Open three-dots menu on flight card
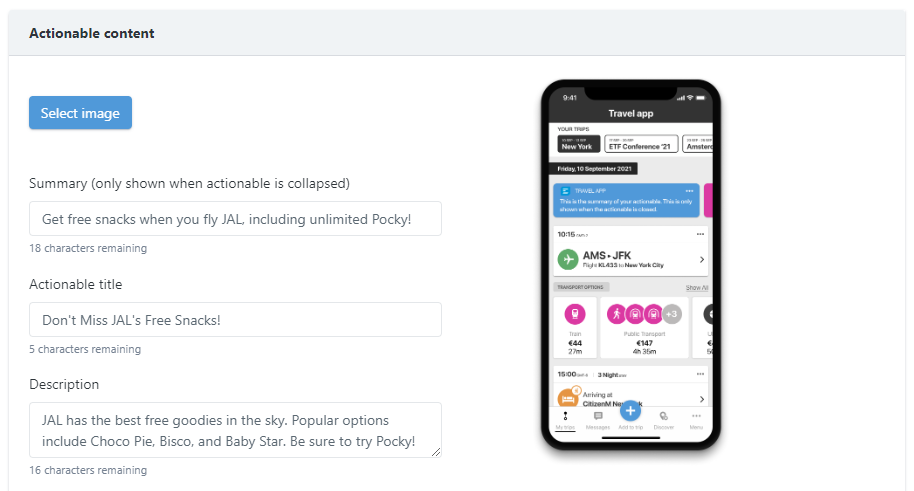Viewport: 914px width, 491px height. (x=700, y=234)
